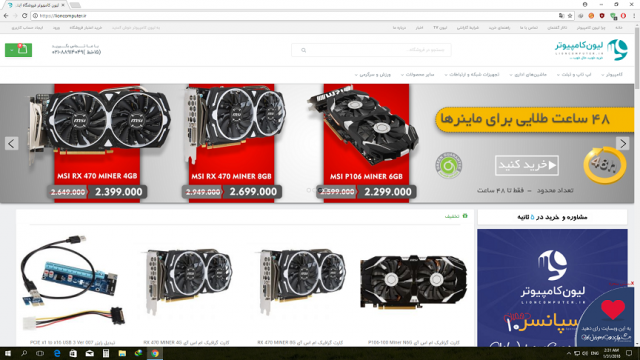Screen dimensions: 640x360
Task: Click the green guarantee badge on banner
Action: click(449, 165)
